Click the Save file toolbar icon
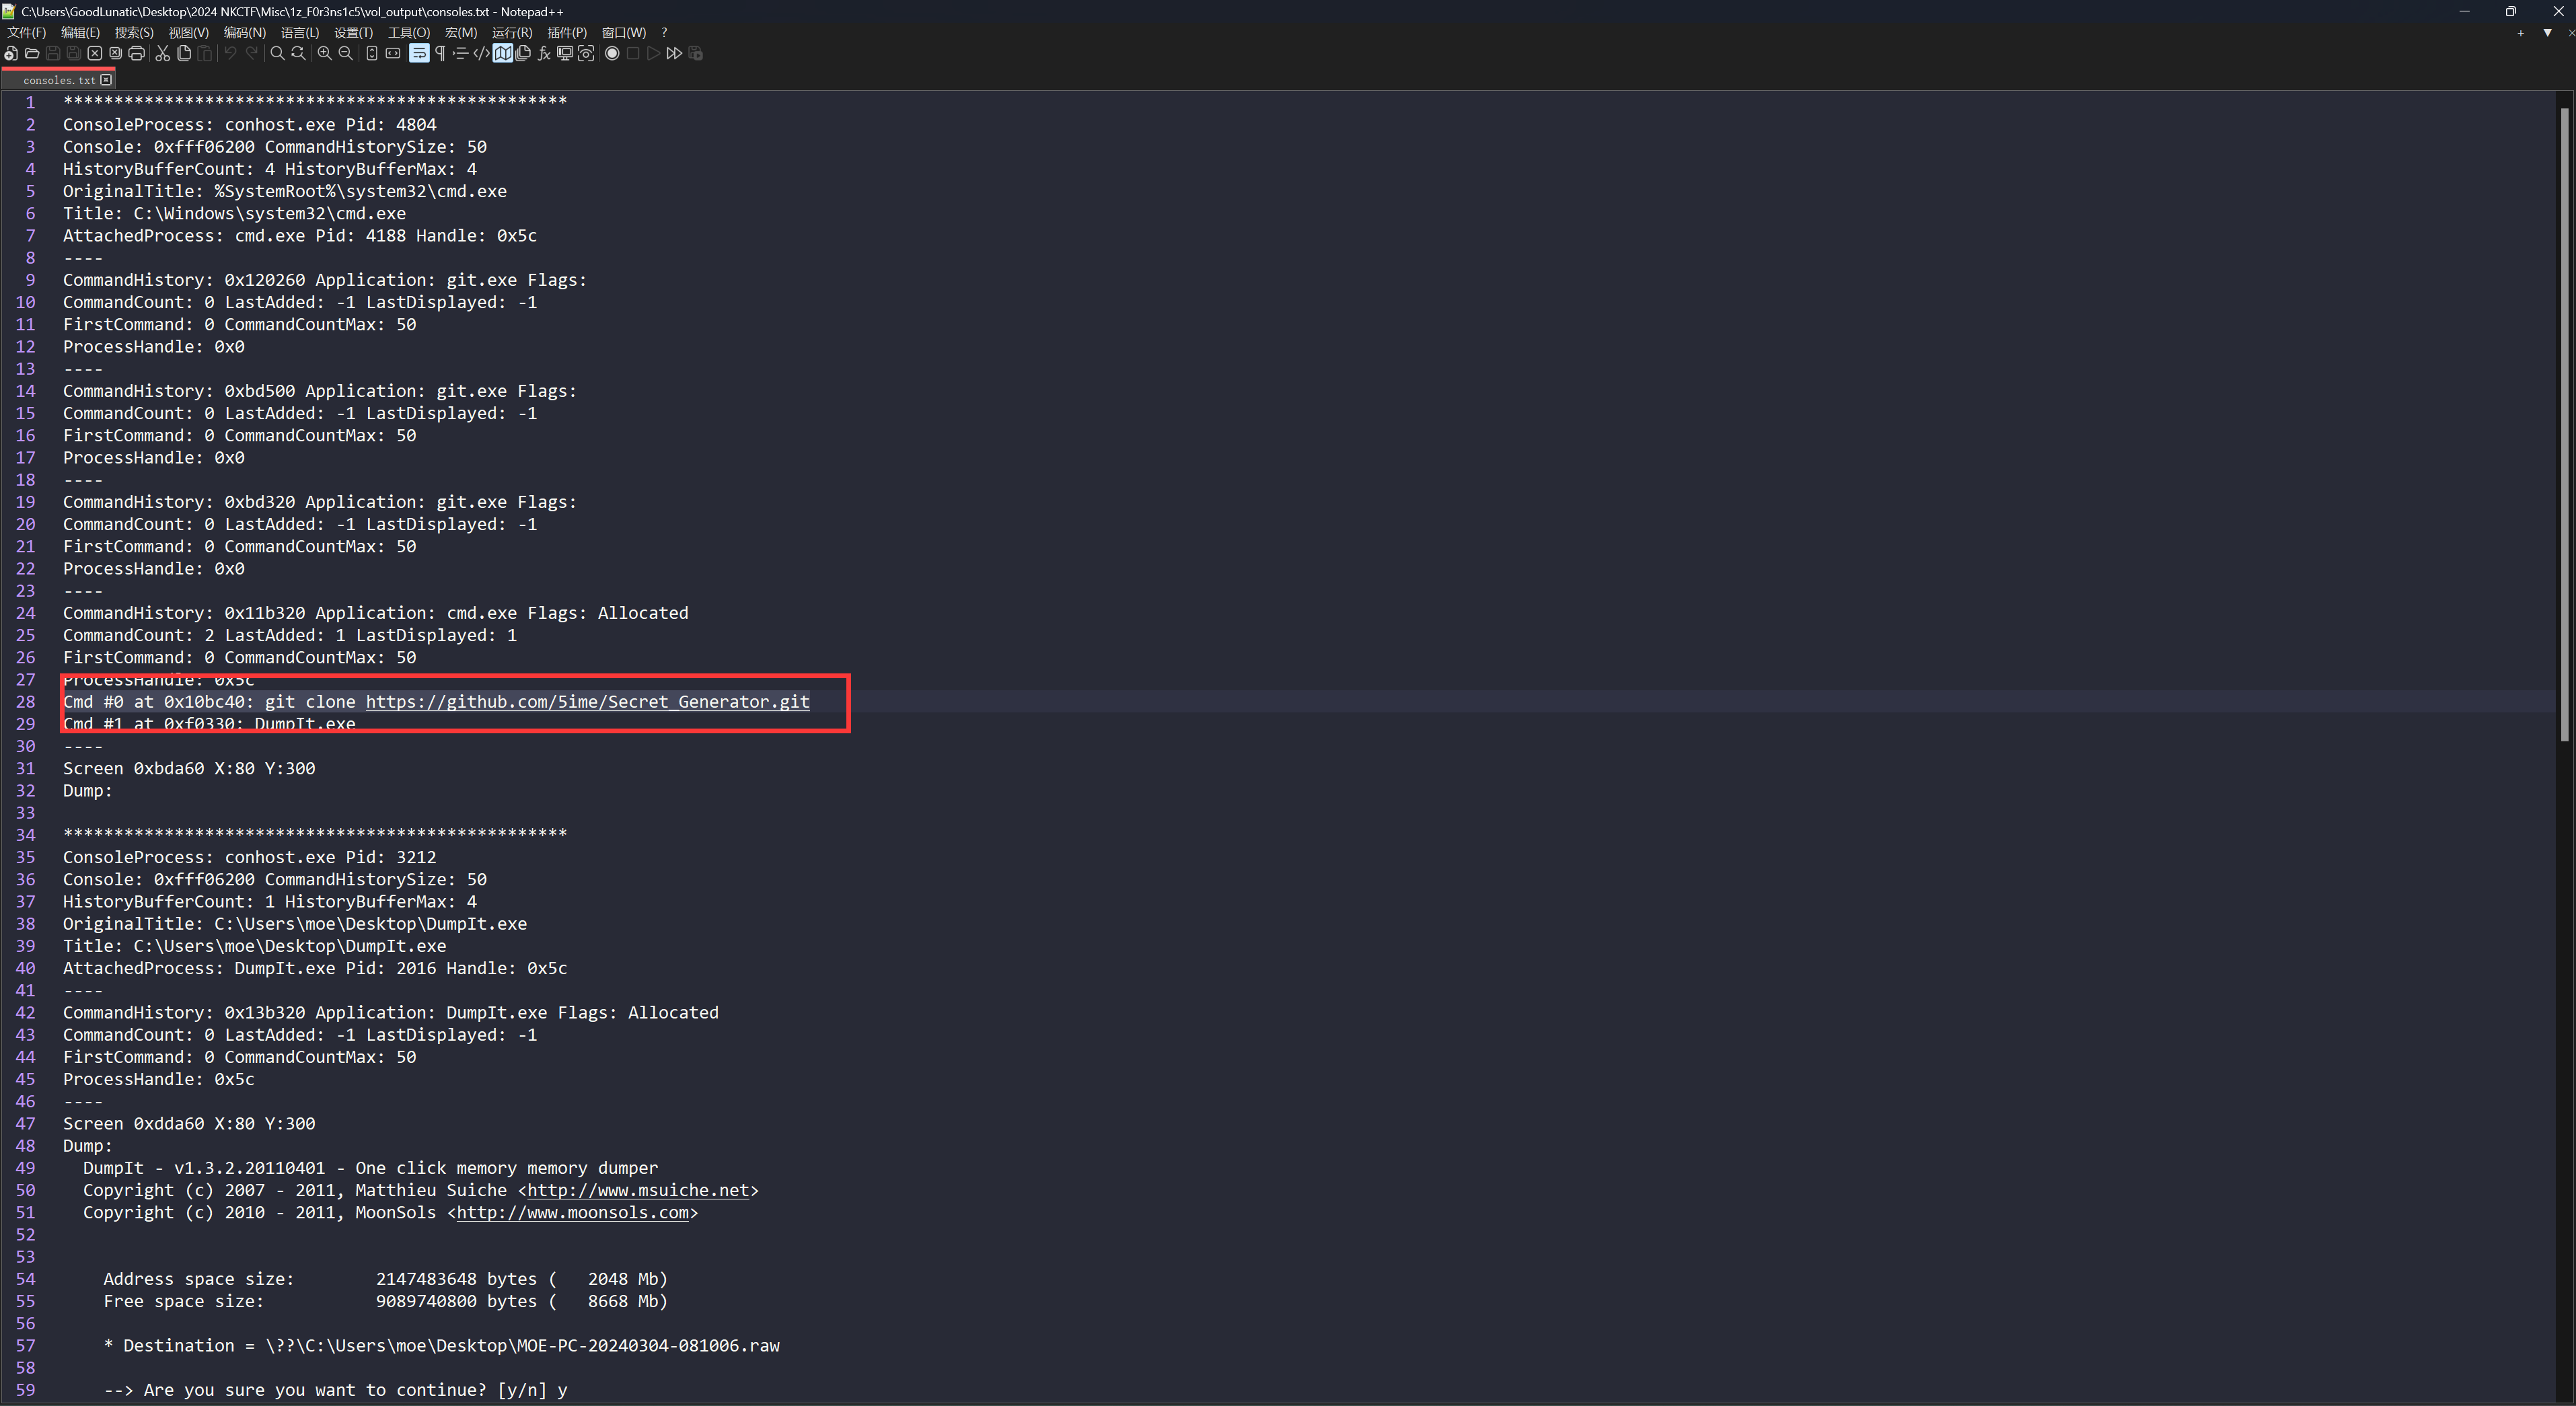 53,53
